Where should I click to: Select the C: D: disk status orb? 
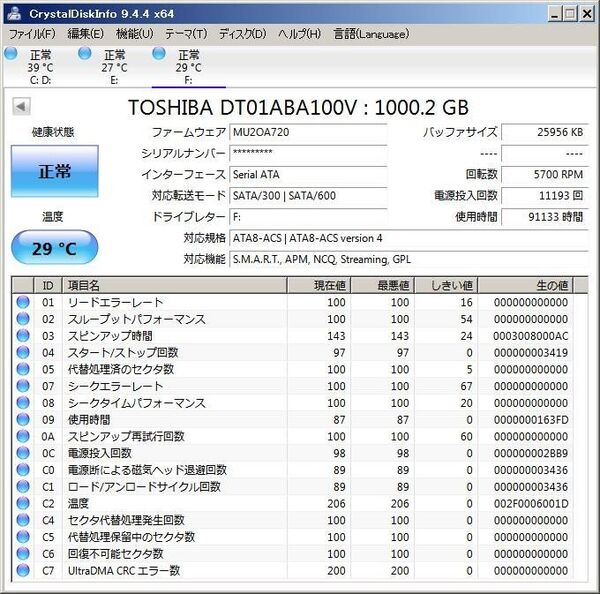point(11,54)
